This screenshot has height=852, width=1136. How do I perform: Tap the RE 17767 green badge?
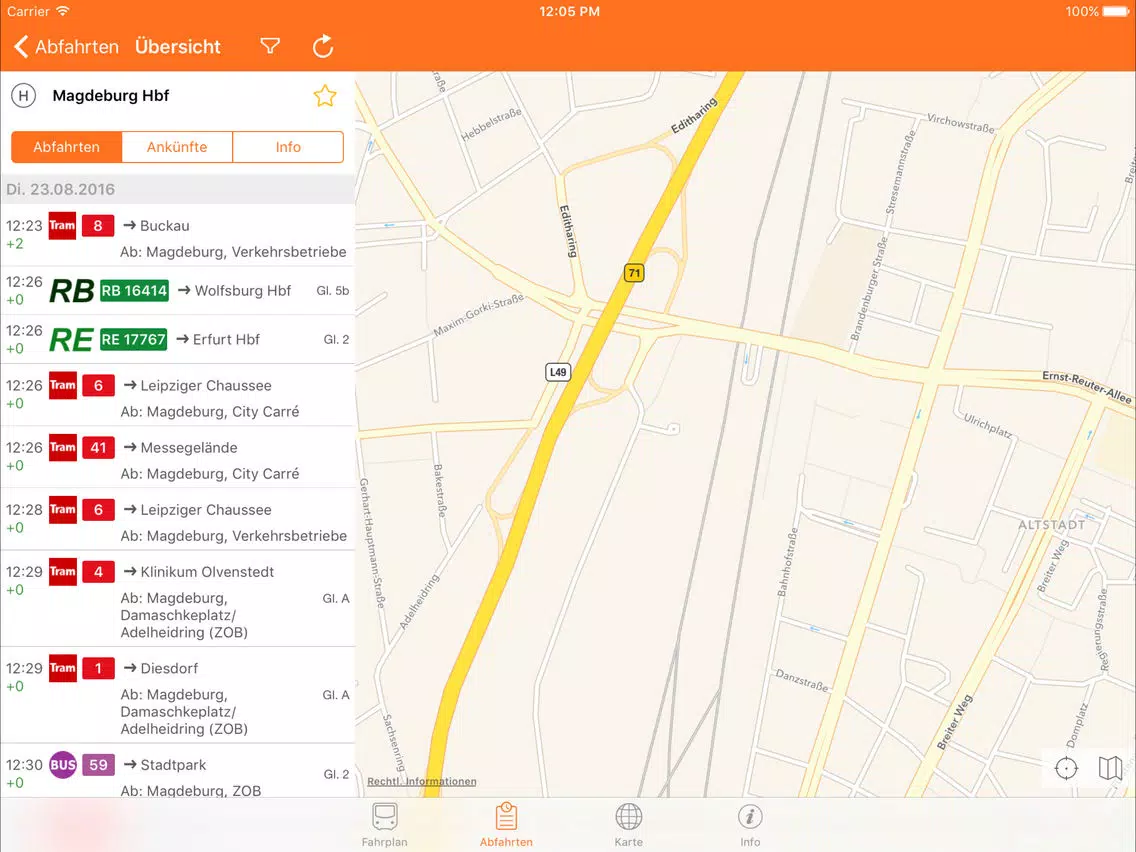[133, 339]
